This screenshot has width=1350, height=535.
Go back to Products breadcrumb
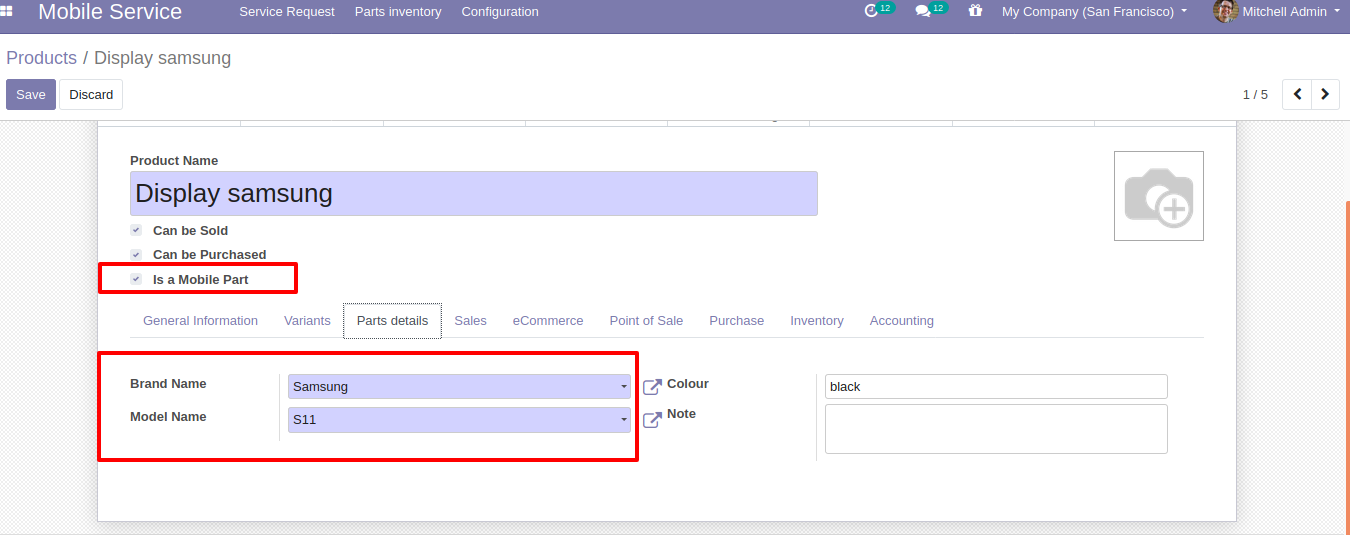41,58
